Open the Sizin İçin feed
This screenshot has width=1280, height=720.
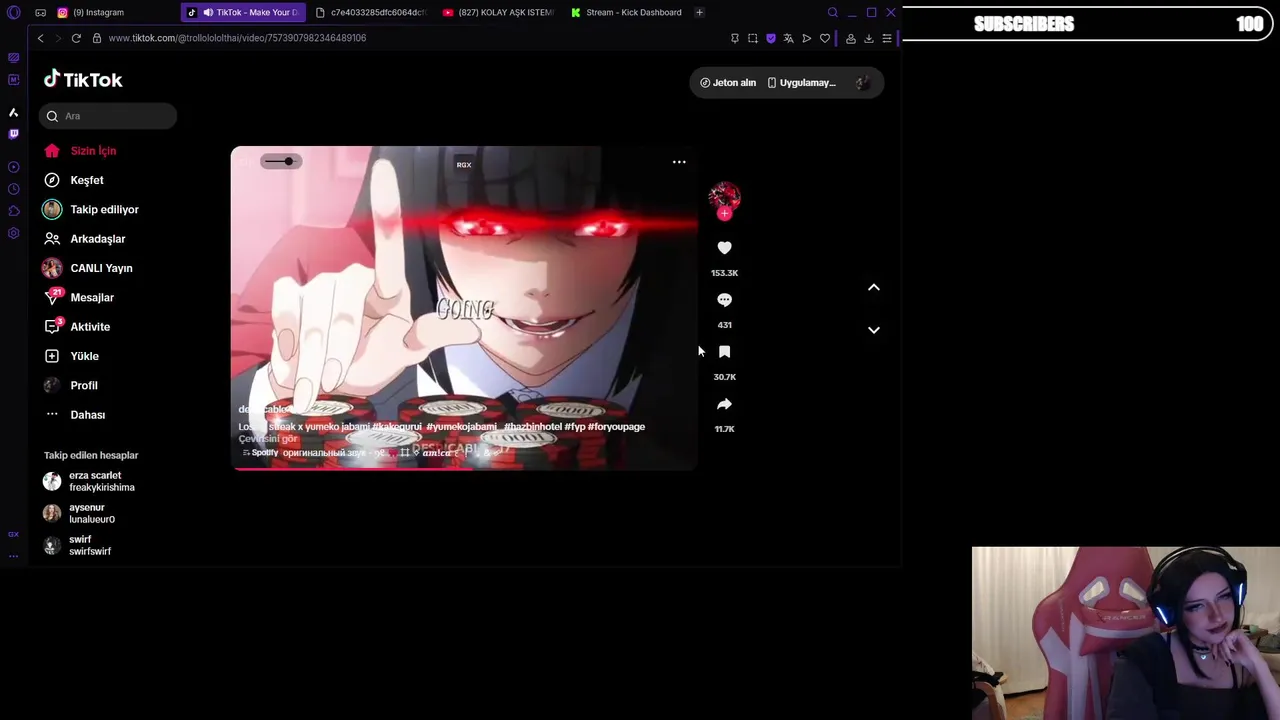[81, 151]
